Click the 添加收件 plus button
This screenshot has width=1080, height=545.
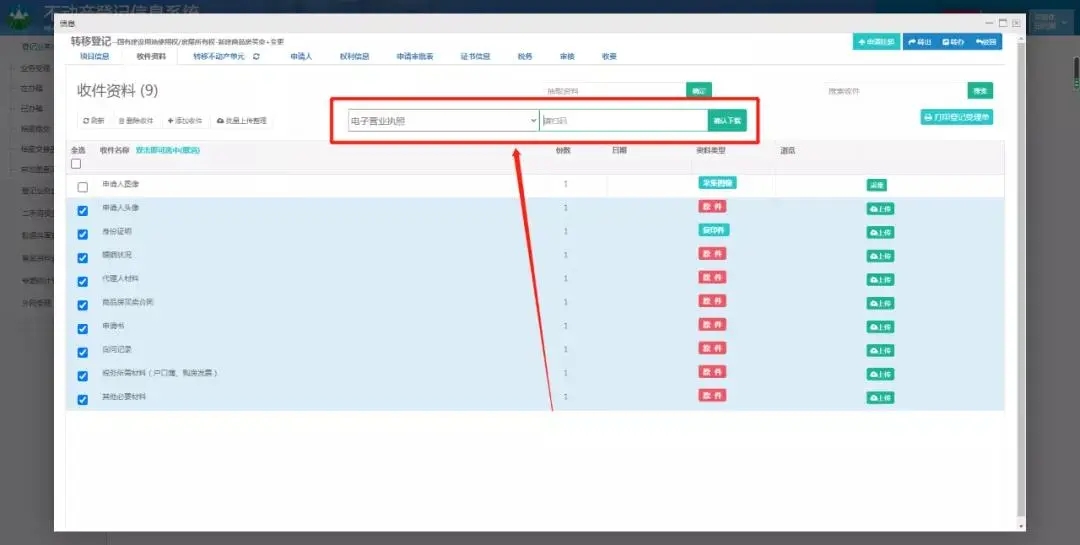coord(184,121)
